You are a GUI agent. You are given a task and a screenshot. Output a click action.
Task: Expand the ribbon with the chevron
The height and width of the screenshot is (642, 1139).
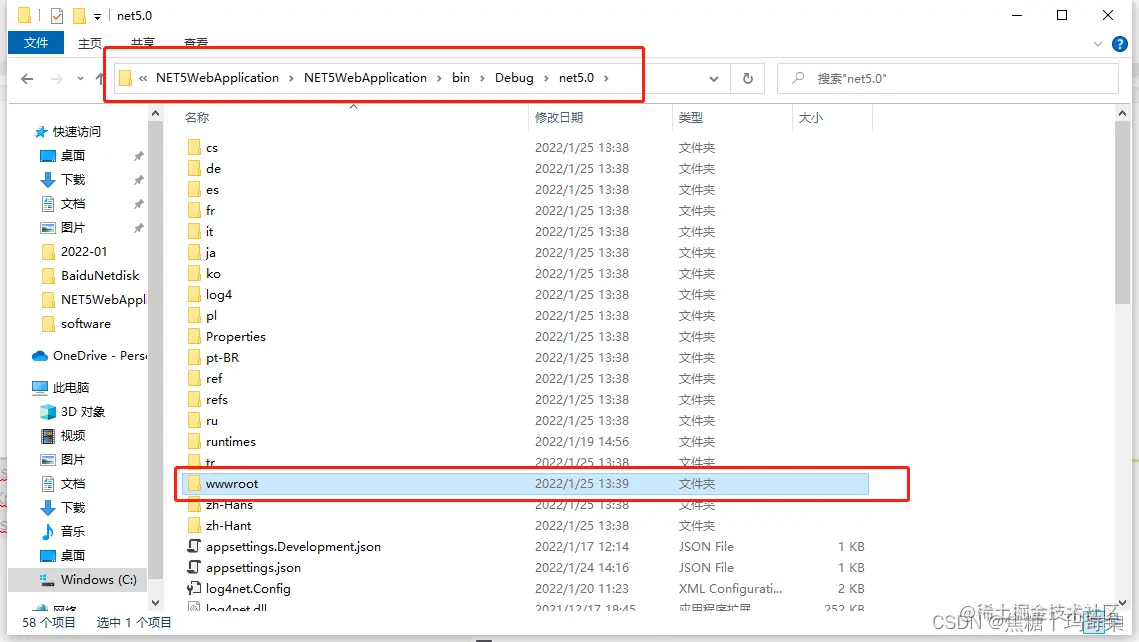[1098, 44]
